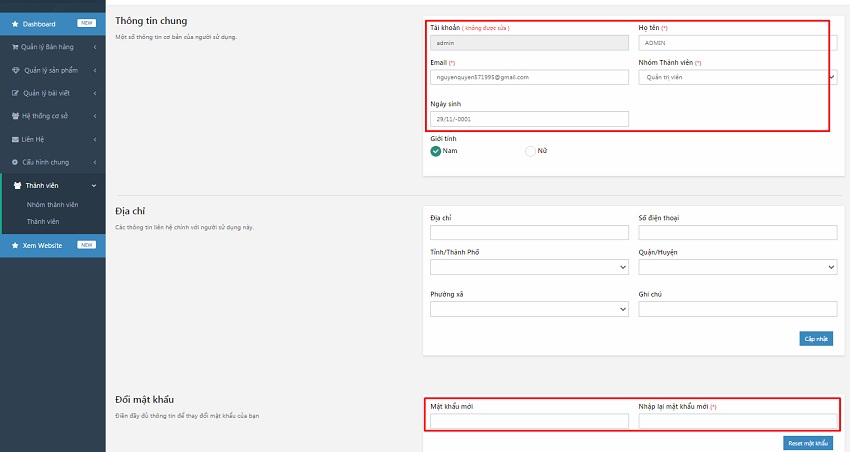Click the edit icon for Quản lý bài viết
This screenshot has height=452, width=850.
point(14,93)
